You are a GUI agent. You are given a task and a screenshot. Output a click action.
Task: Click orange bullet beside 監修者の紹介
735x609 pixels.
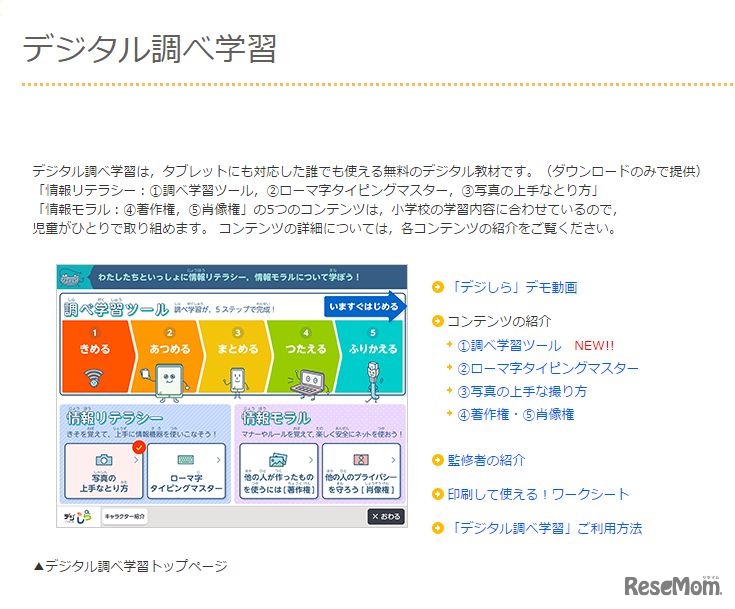437,460
